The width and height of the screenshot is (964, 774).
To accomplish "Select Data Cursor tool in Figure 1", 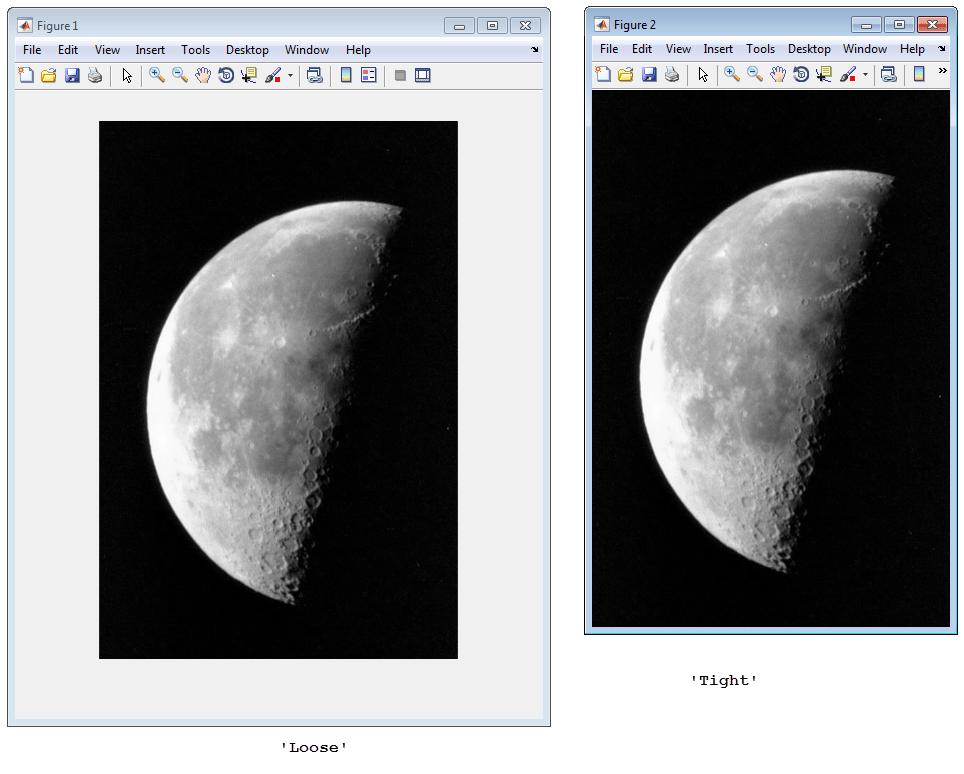I will click(x=249, y=75).
